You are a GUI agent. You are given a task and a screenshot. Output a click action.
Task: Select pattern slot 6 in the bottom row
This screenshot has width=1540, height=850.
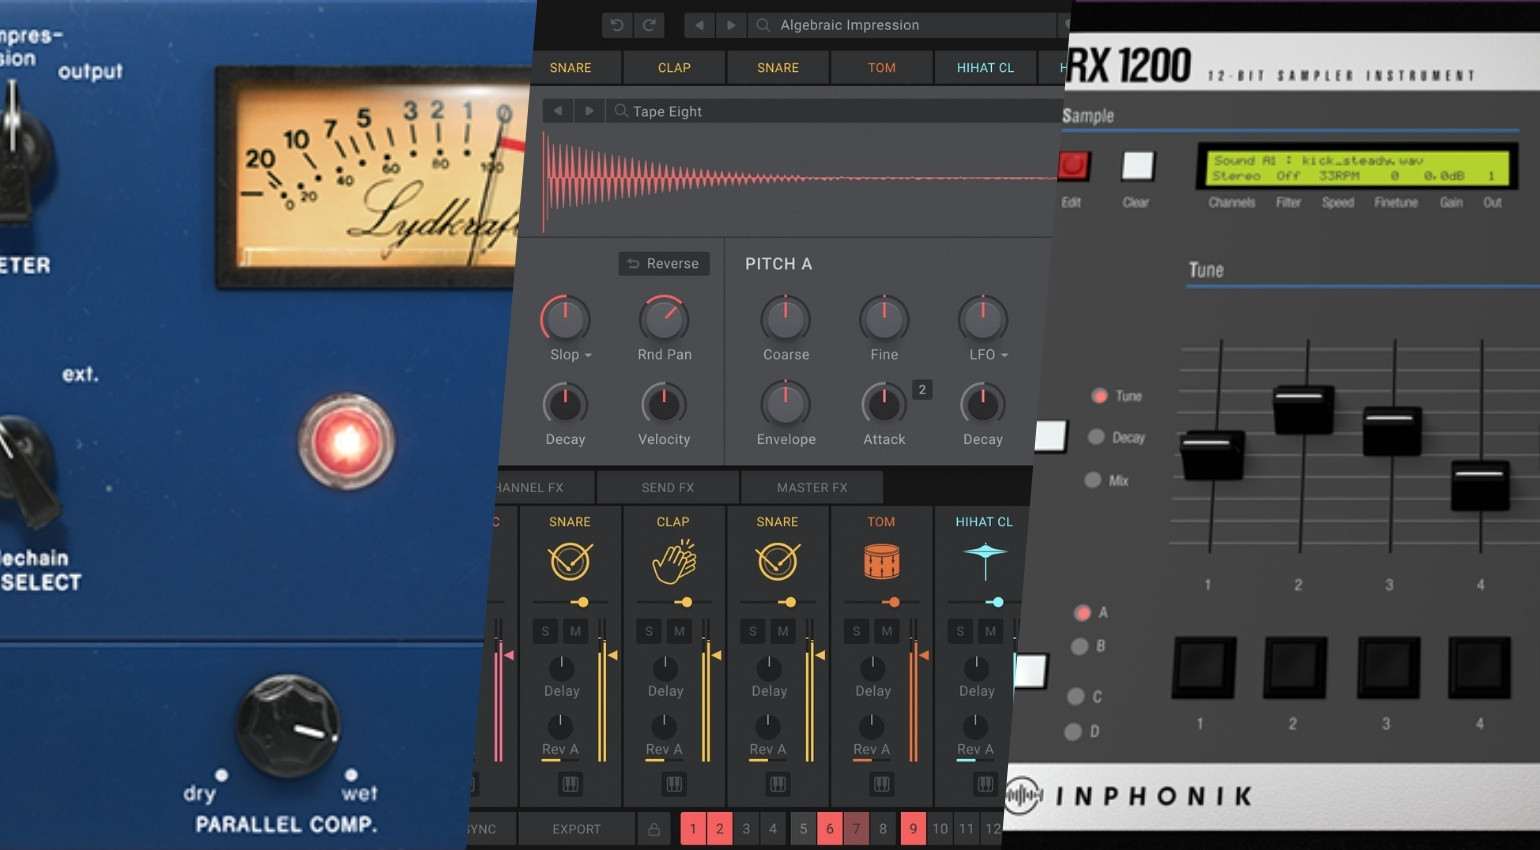[x=829, y=829]
